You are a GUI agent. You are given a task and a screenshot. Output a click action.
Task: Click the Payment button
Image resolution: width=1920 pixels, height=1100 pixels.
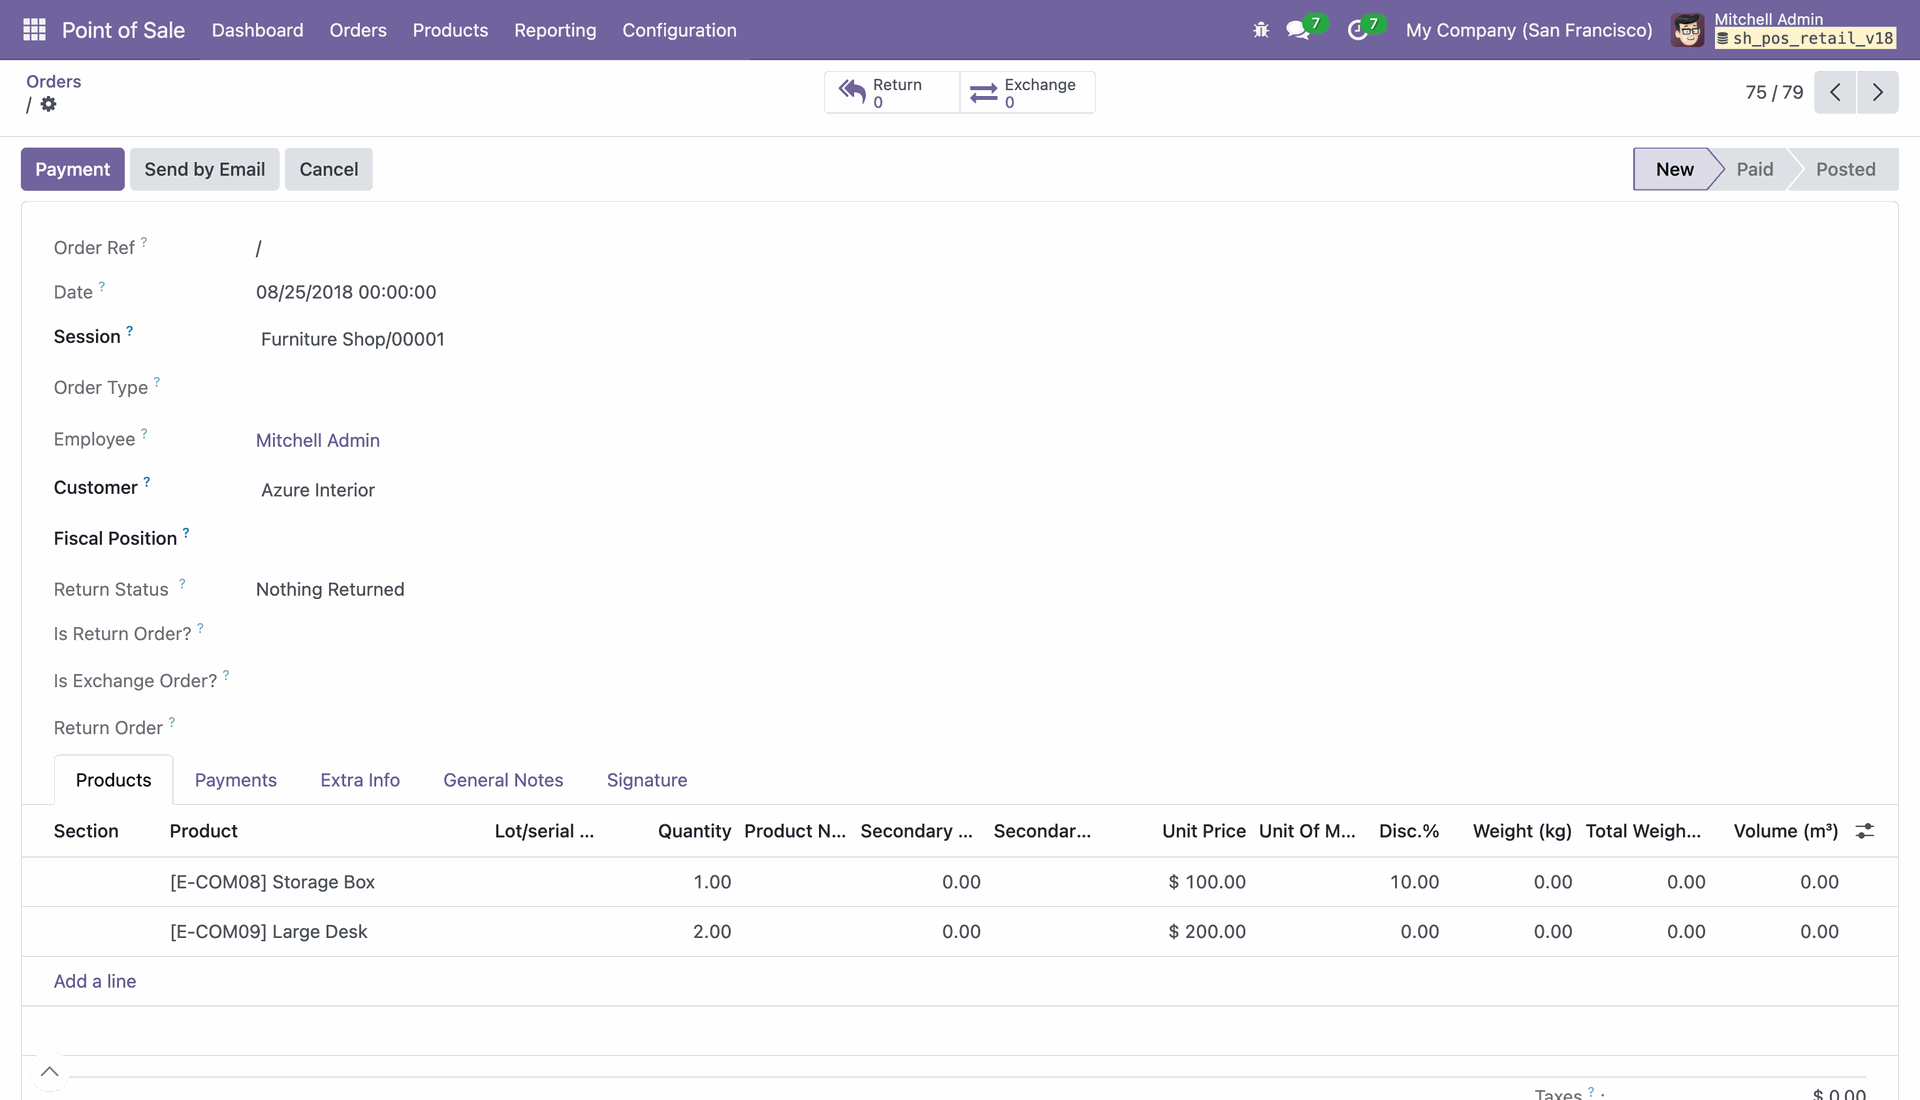(x=73, y=169)
